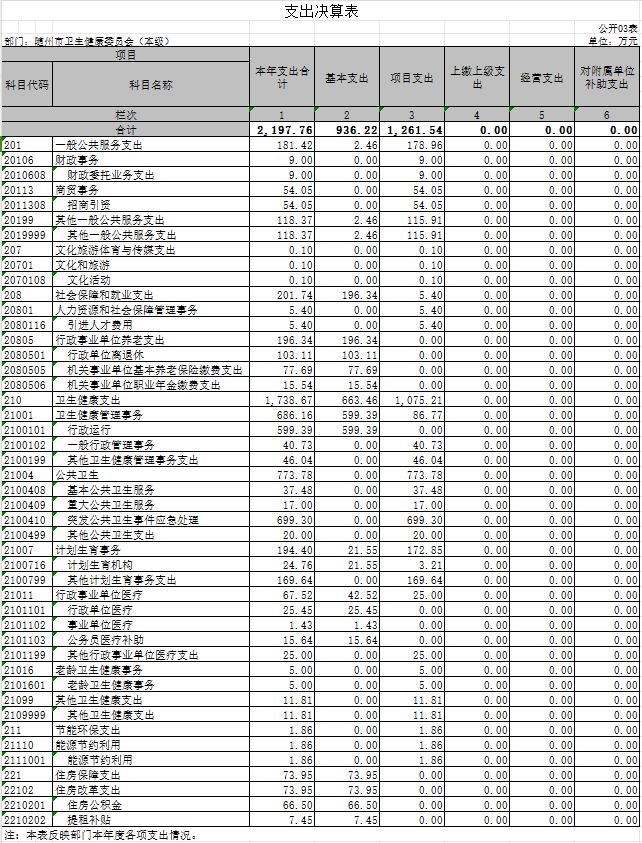Select the '上缴上级支出' header cell
The width and height of the screenshot is (642, 843).
pos(478,78)
